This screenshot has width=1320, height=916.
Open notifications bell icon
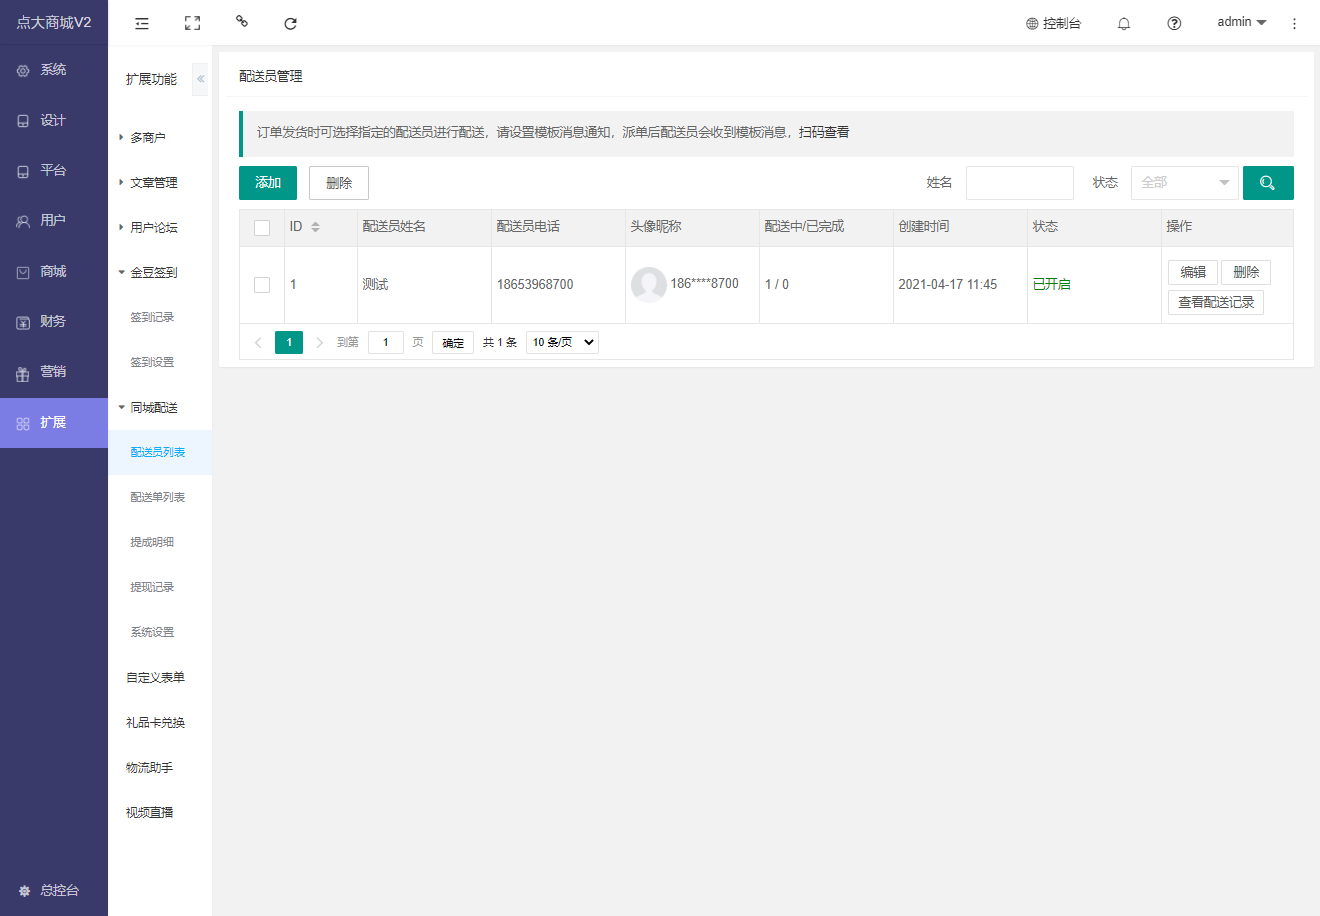click(x=1124, y=23)
